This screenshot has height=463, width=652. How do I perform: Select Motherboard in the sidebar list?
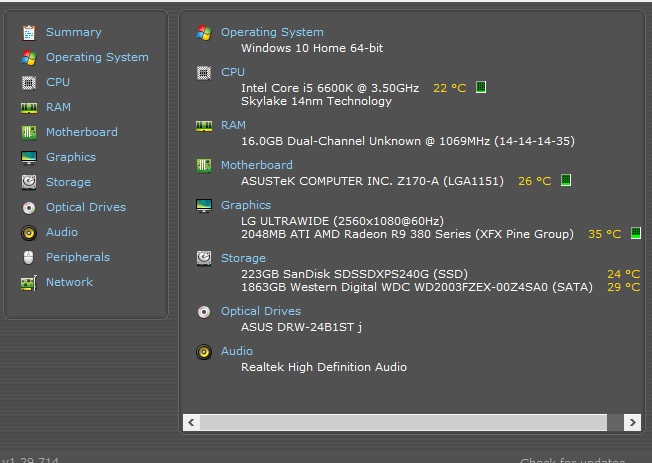click(x=82, y=132)
